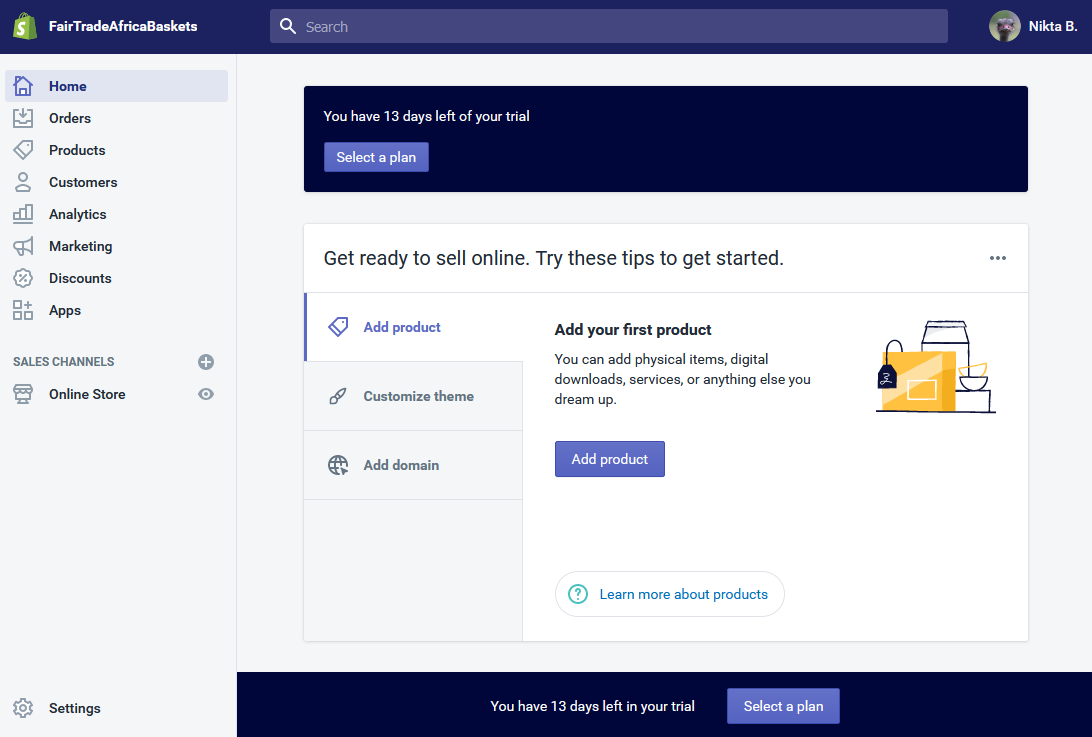Click the Orders inbox icon
This screenshot has width=1092, height=737.
pos(23,118)
